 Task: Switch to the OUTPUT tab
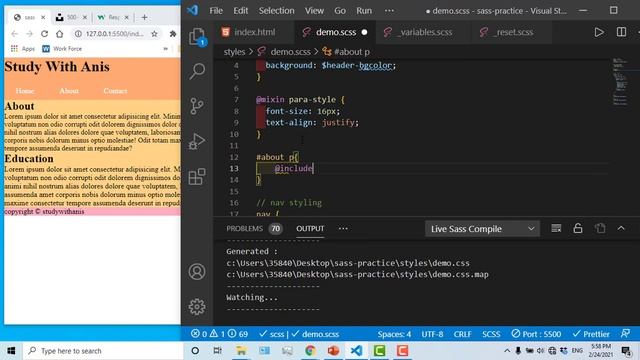[x=310, y=229]
